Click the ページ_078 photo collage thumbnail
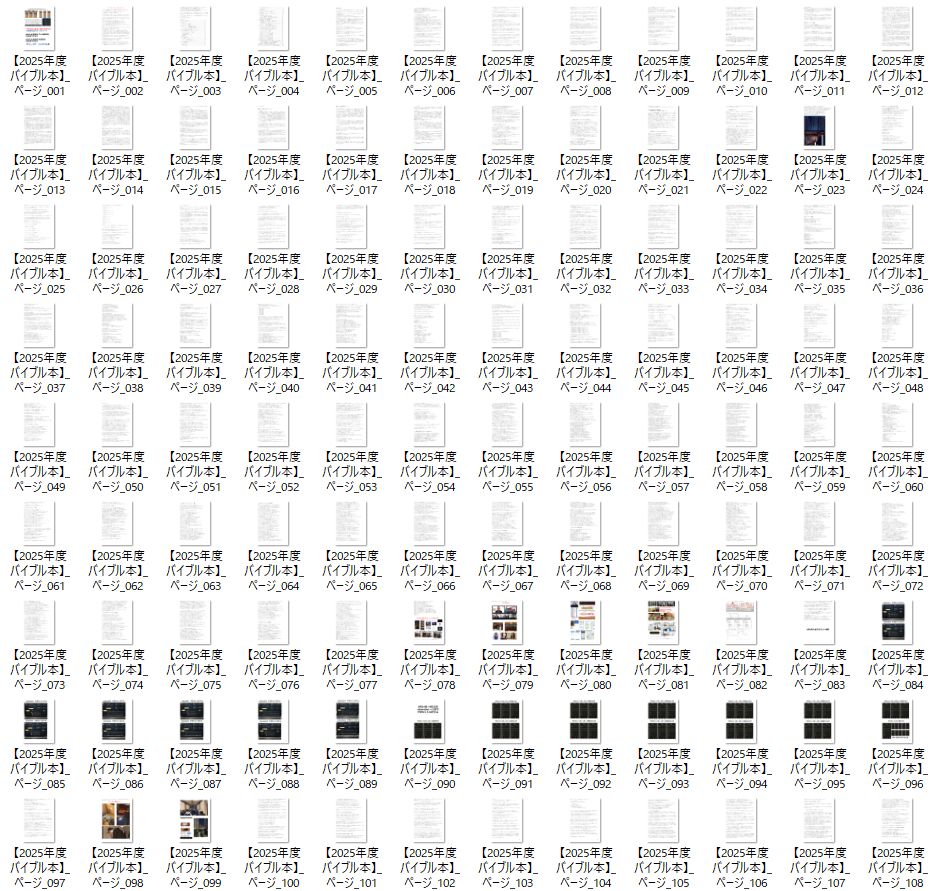 point(430,622)
